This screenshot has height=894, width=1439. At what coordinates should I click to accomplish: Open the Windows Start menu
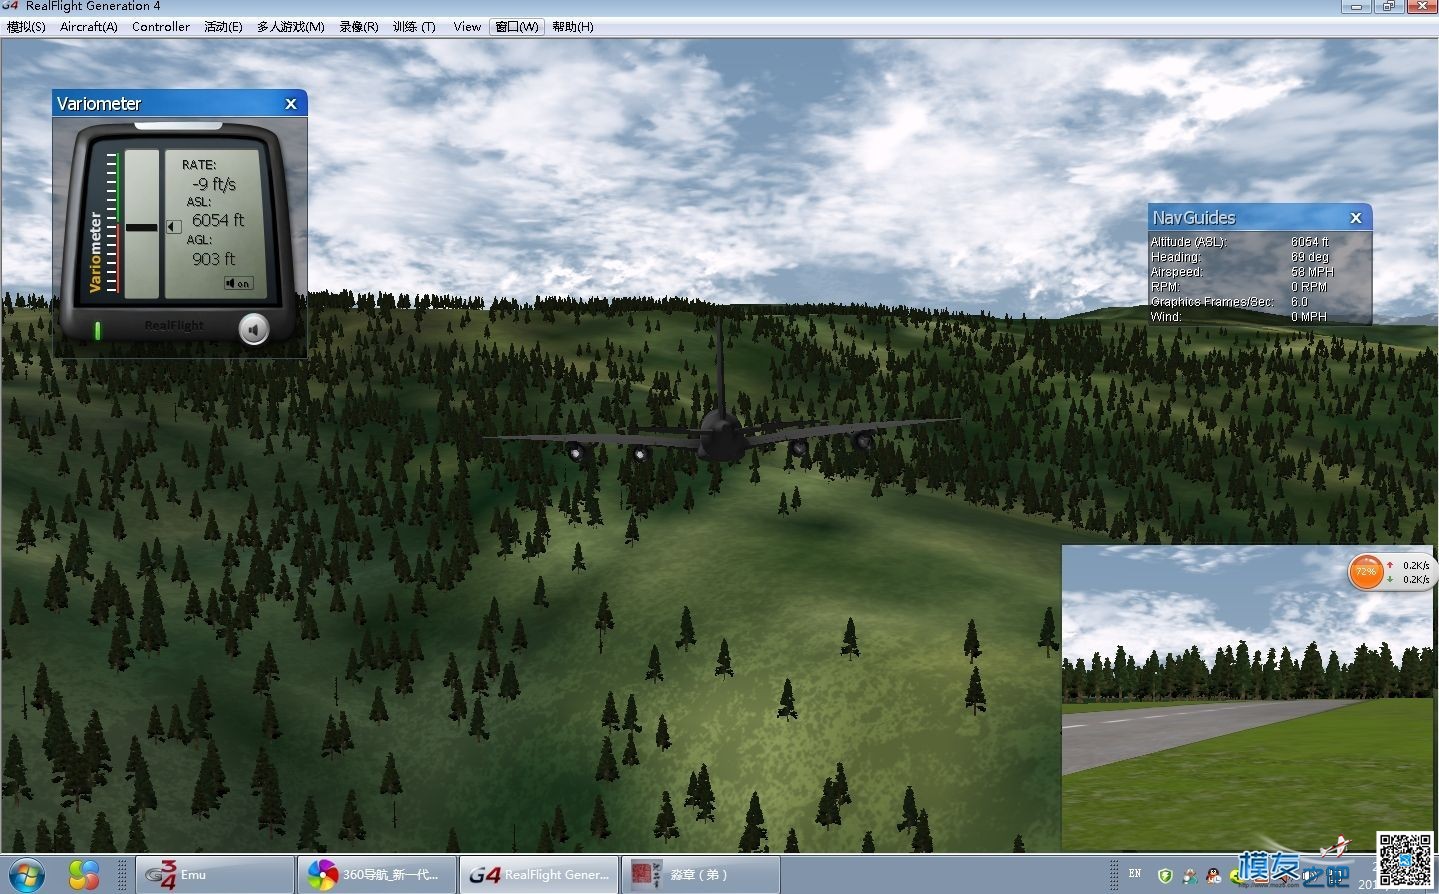26,875
